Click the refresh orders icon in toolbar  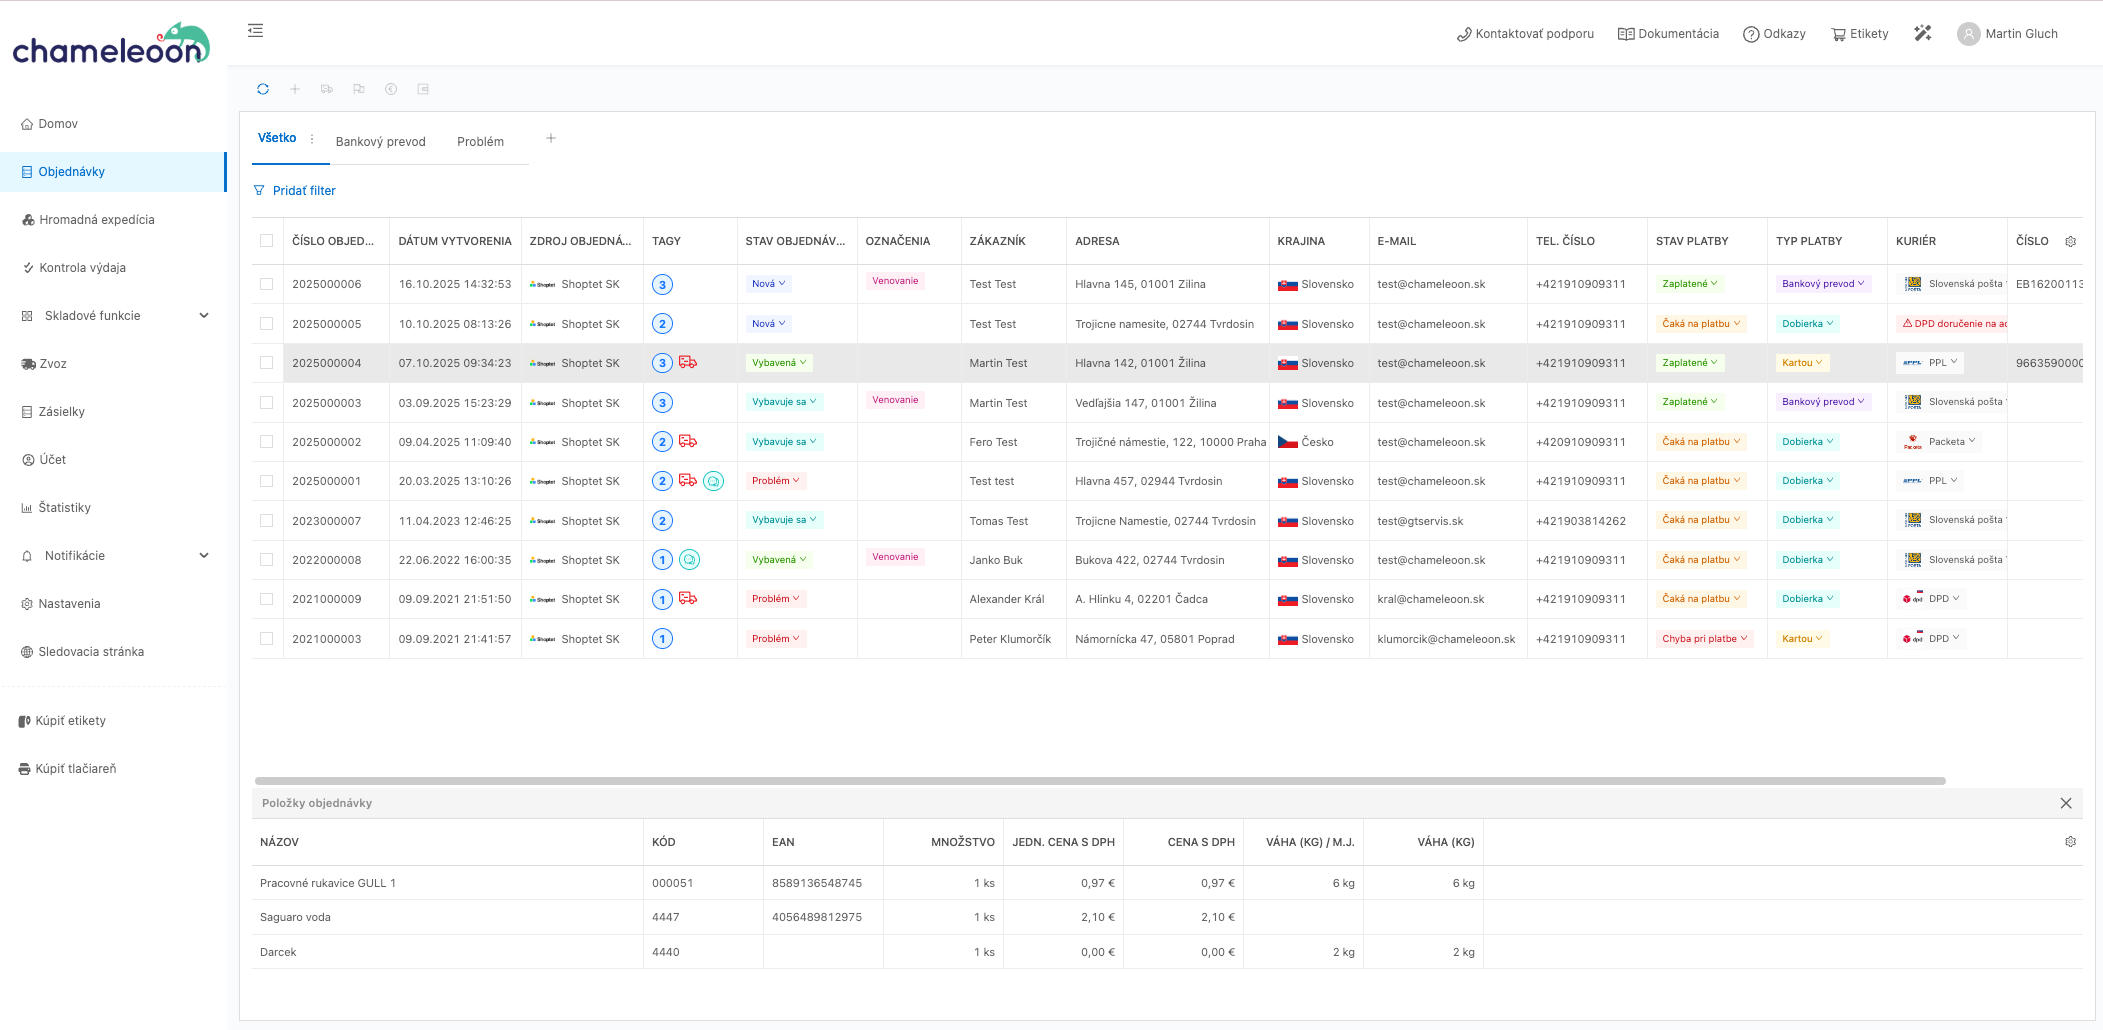pos(263,89)
